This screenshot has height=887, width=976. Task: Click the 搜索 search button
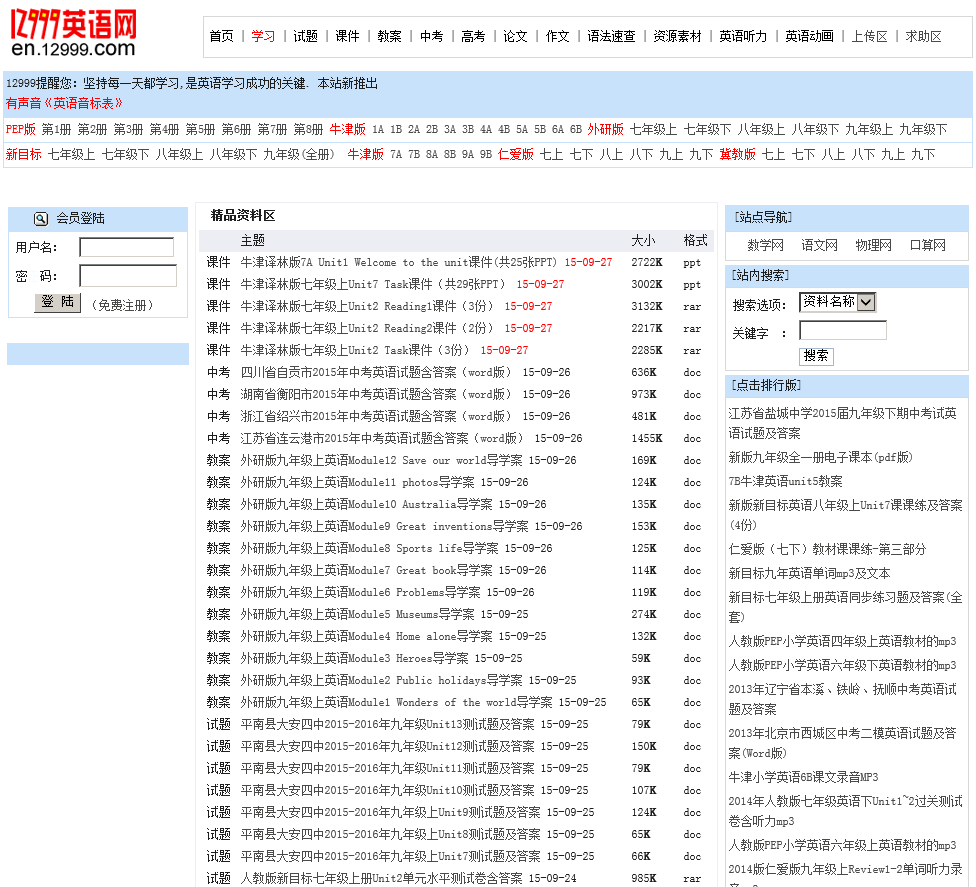pyautogui.click(x=816, y=356)
